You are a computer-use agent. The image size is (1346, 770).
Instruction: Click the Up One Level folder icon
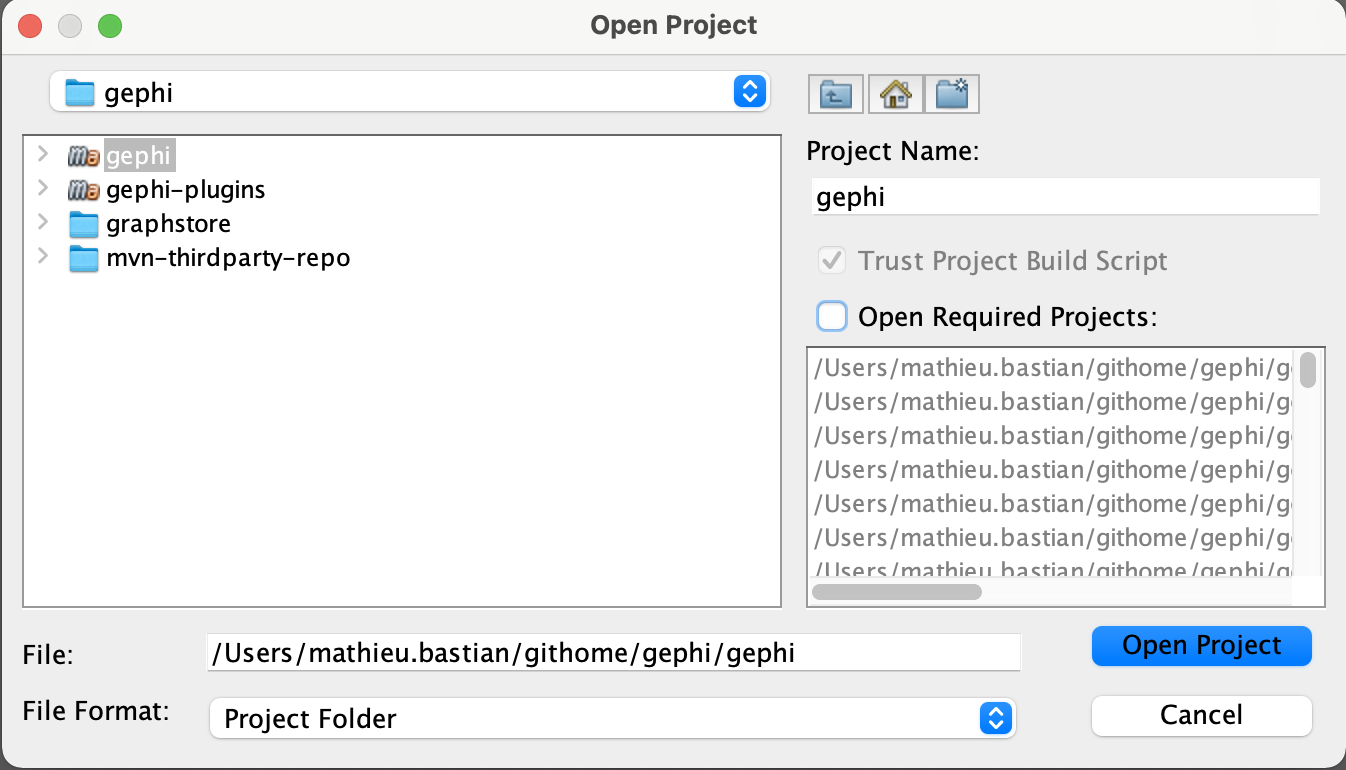pyautogui.click(x=836, y=95)
